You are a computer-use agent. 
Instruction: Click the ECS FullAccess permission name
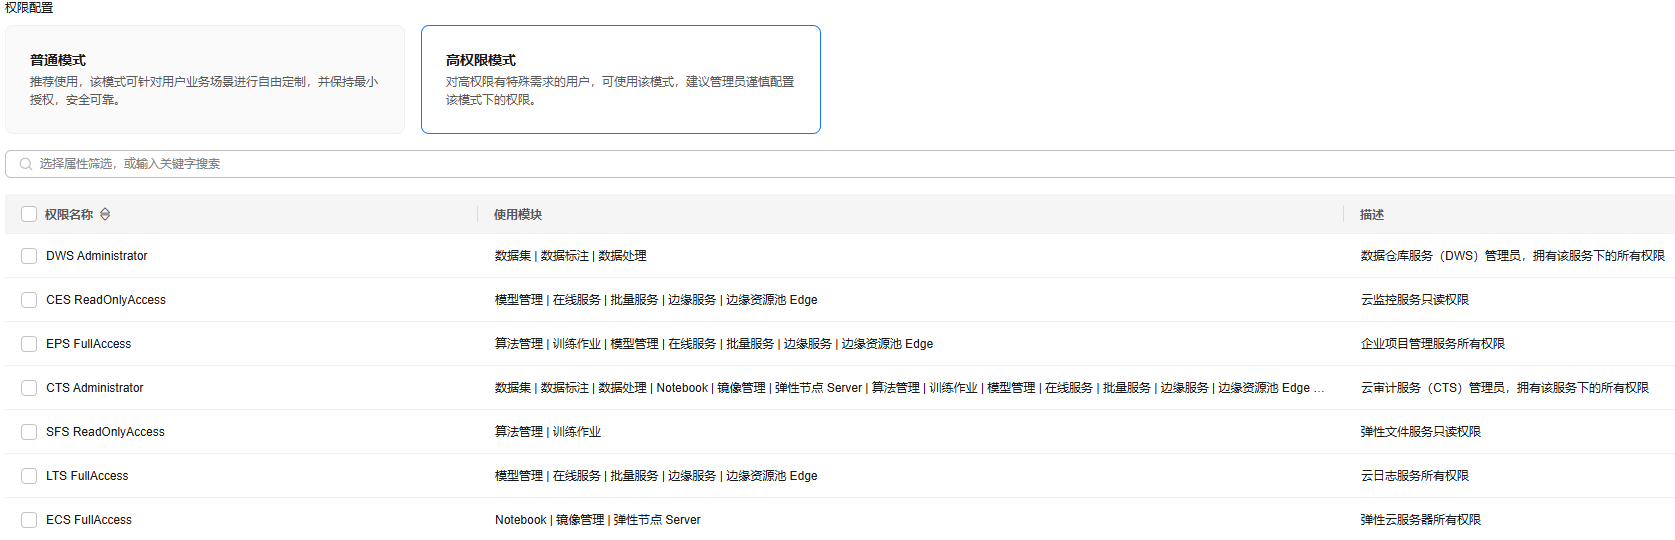pos(89,520)
